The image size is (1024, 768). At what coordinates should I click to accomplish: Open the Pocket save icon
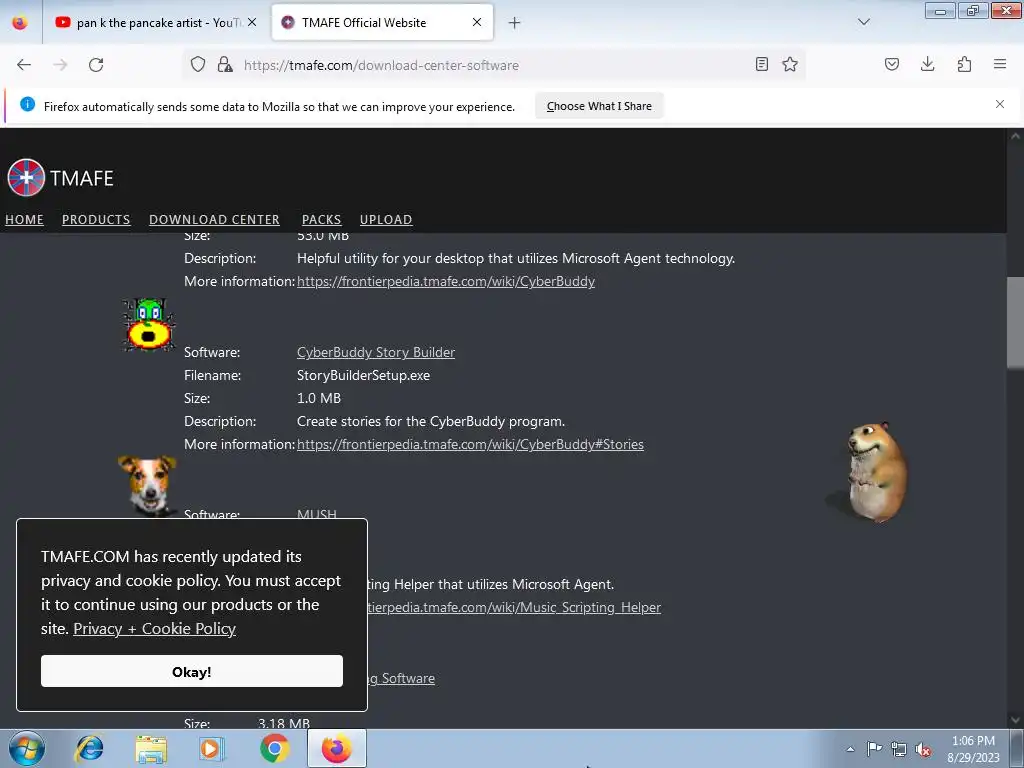[892, 64]
